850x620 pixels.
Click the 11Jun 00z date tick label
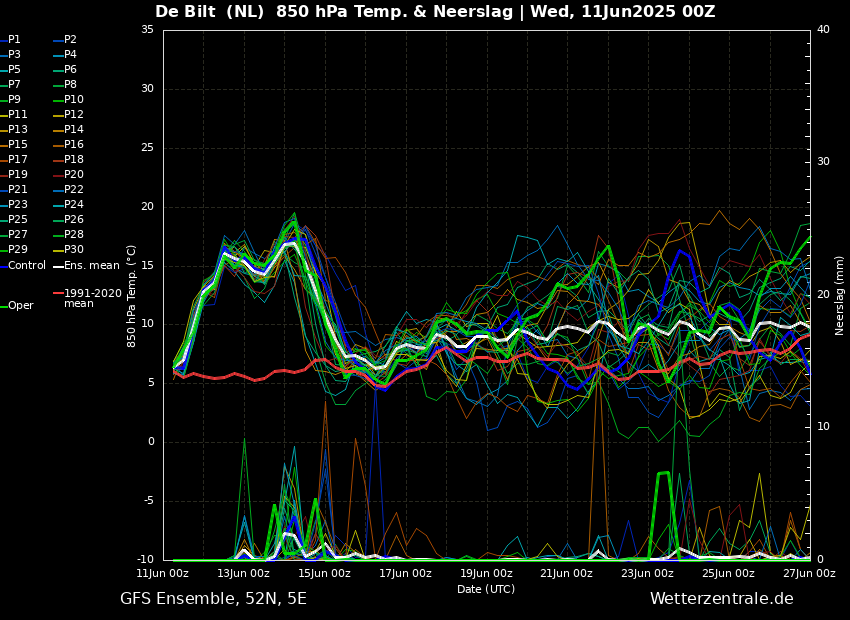163,574
